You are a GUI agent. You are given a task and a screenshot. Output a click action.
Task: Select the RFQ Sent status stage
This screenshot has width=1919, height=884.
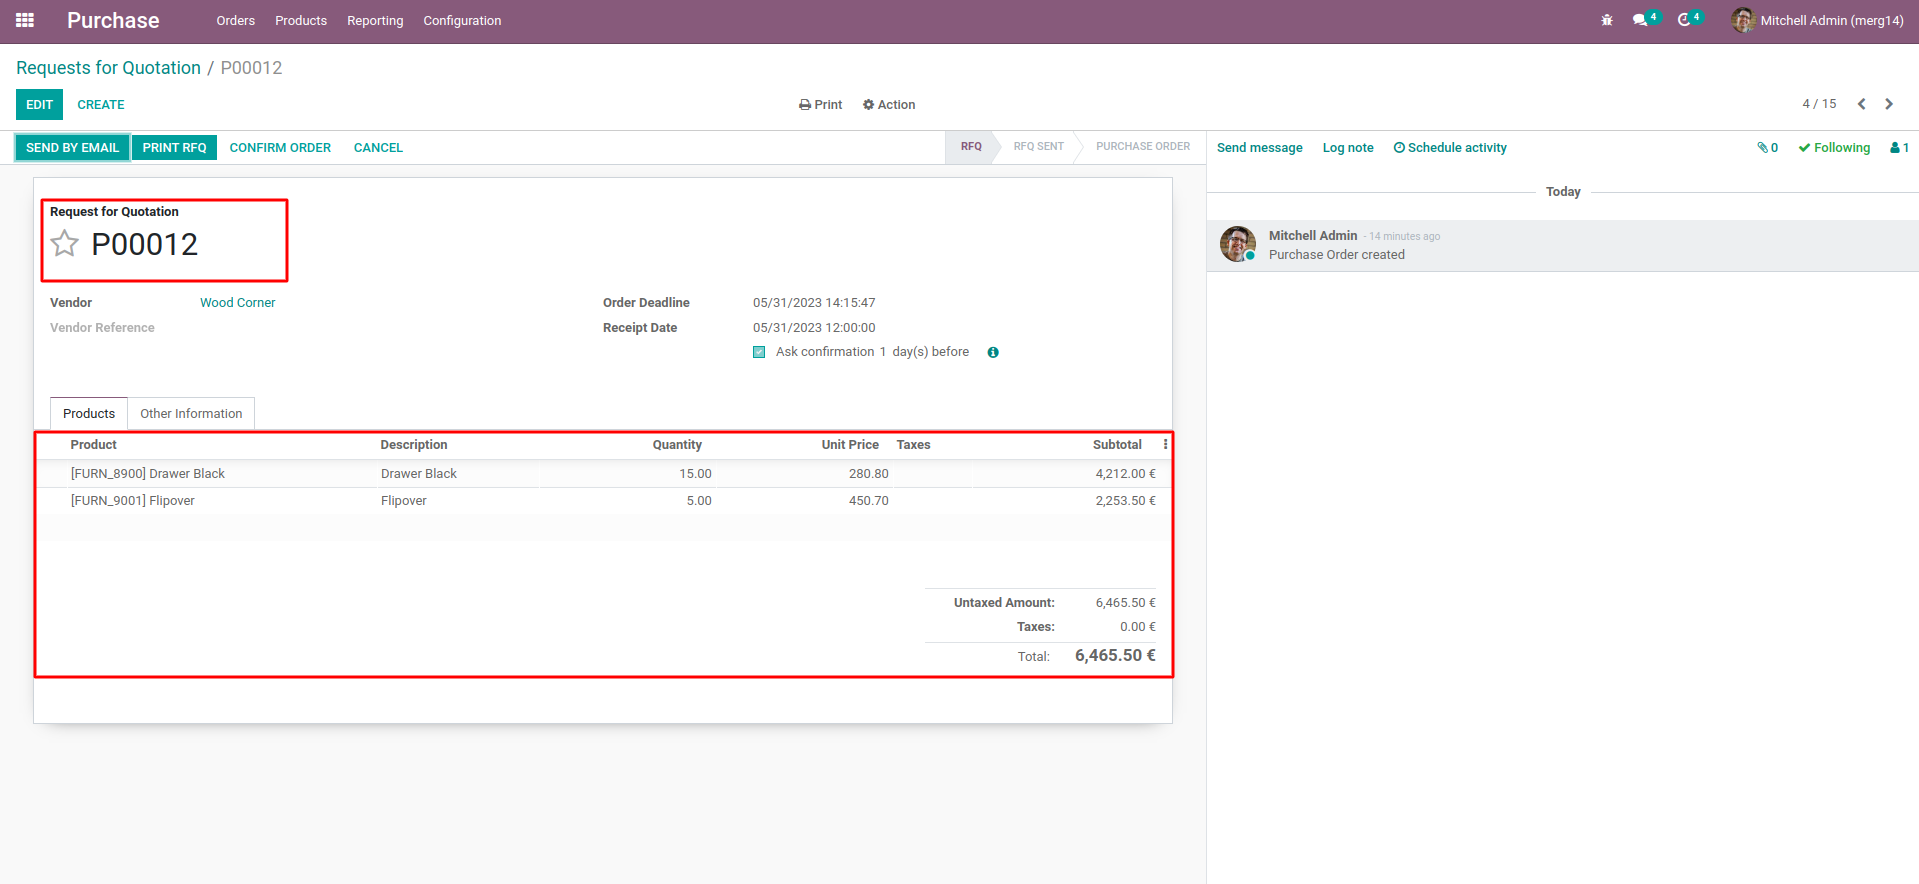pos(1038,147)
